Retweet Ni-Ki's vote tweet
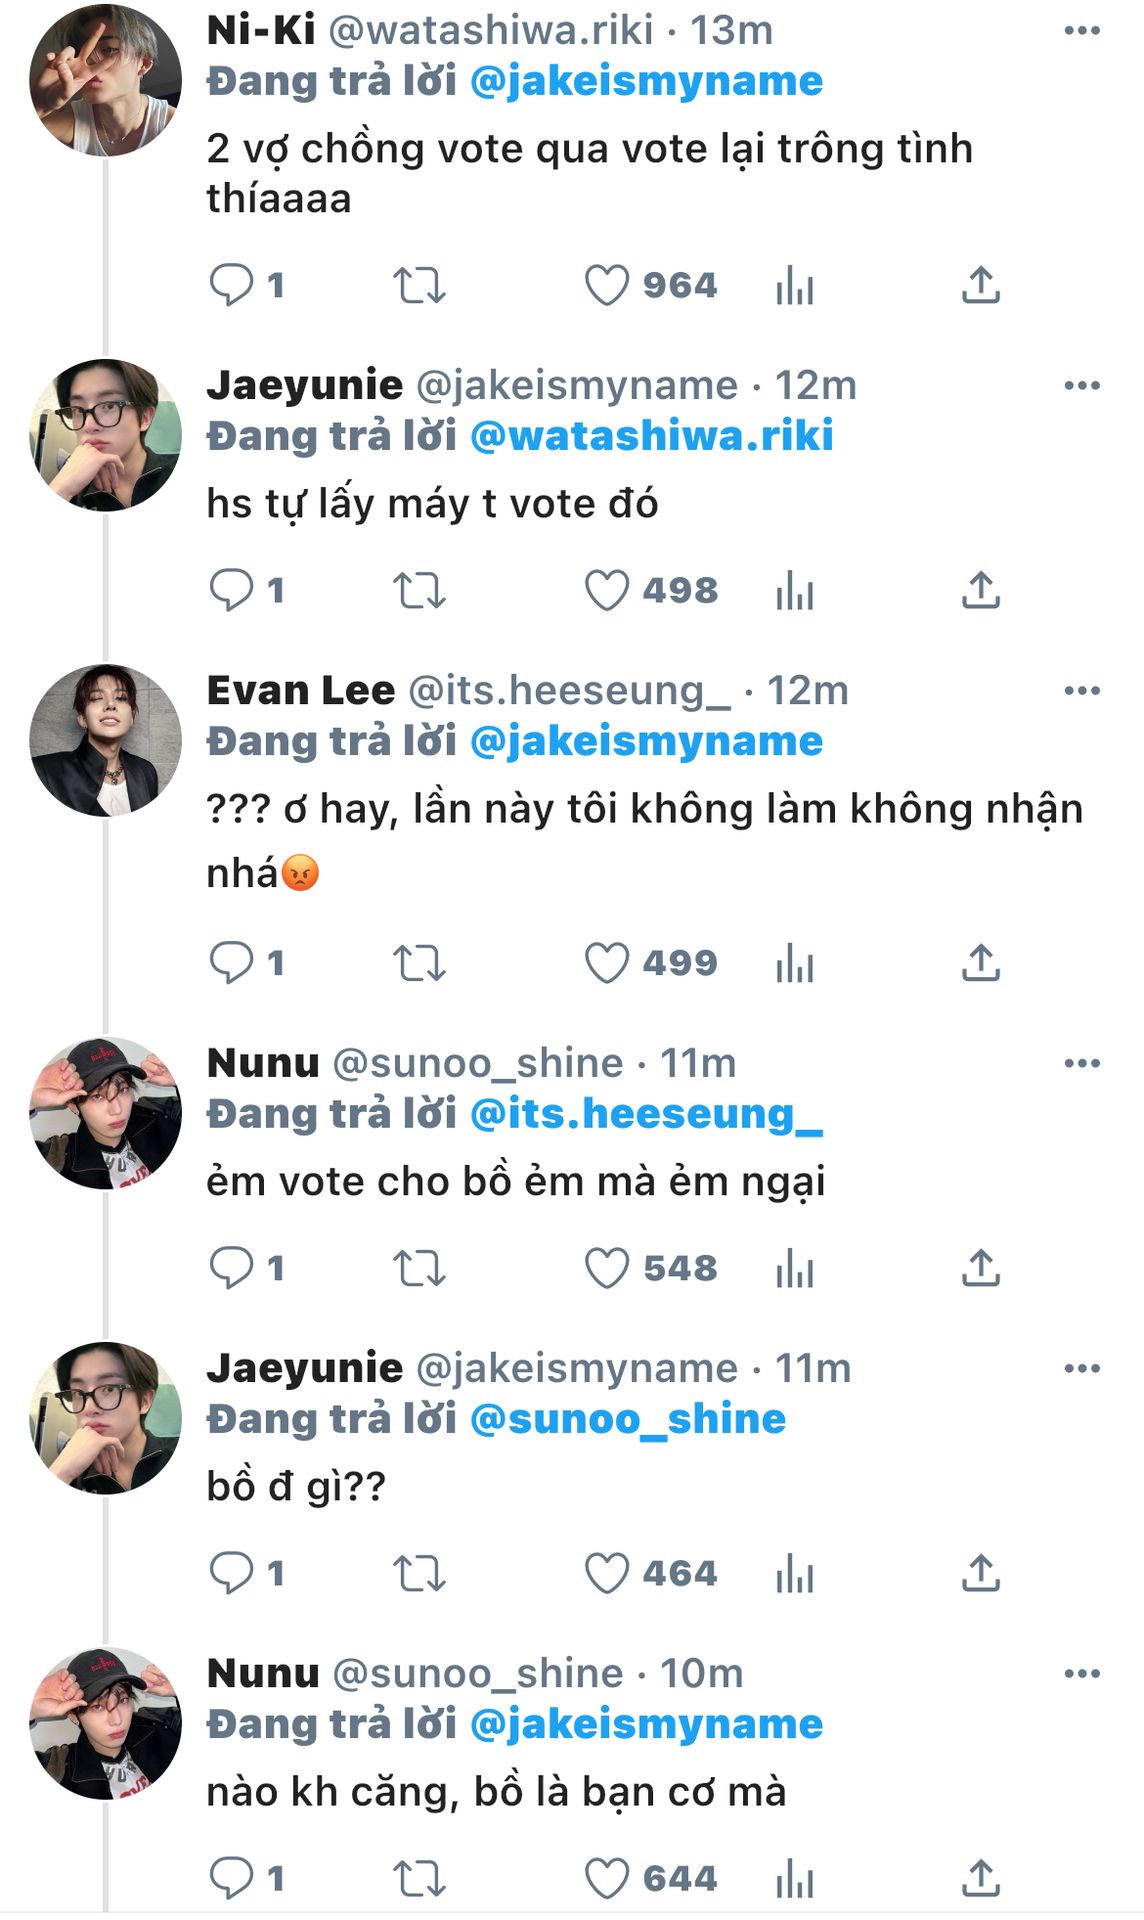1144x1920 pixels. [x=418, y=286]
